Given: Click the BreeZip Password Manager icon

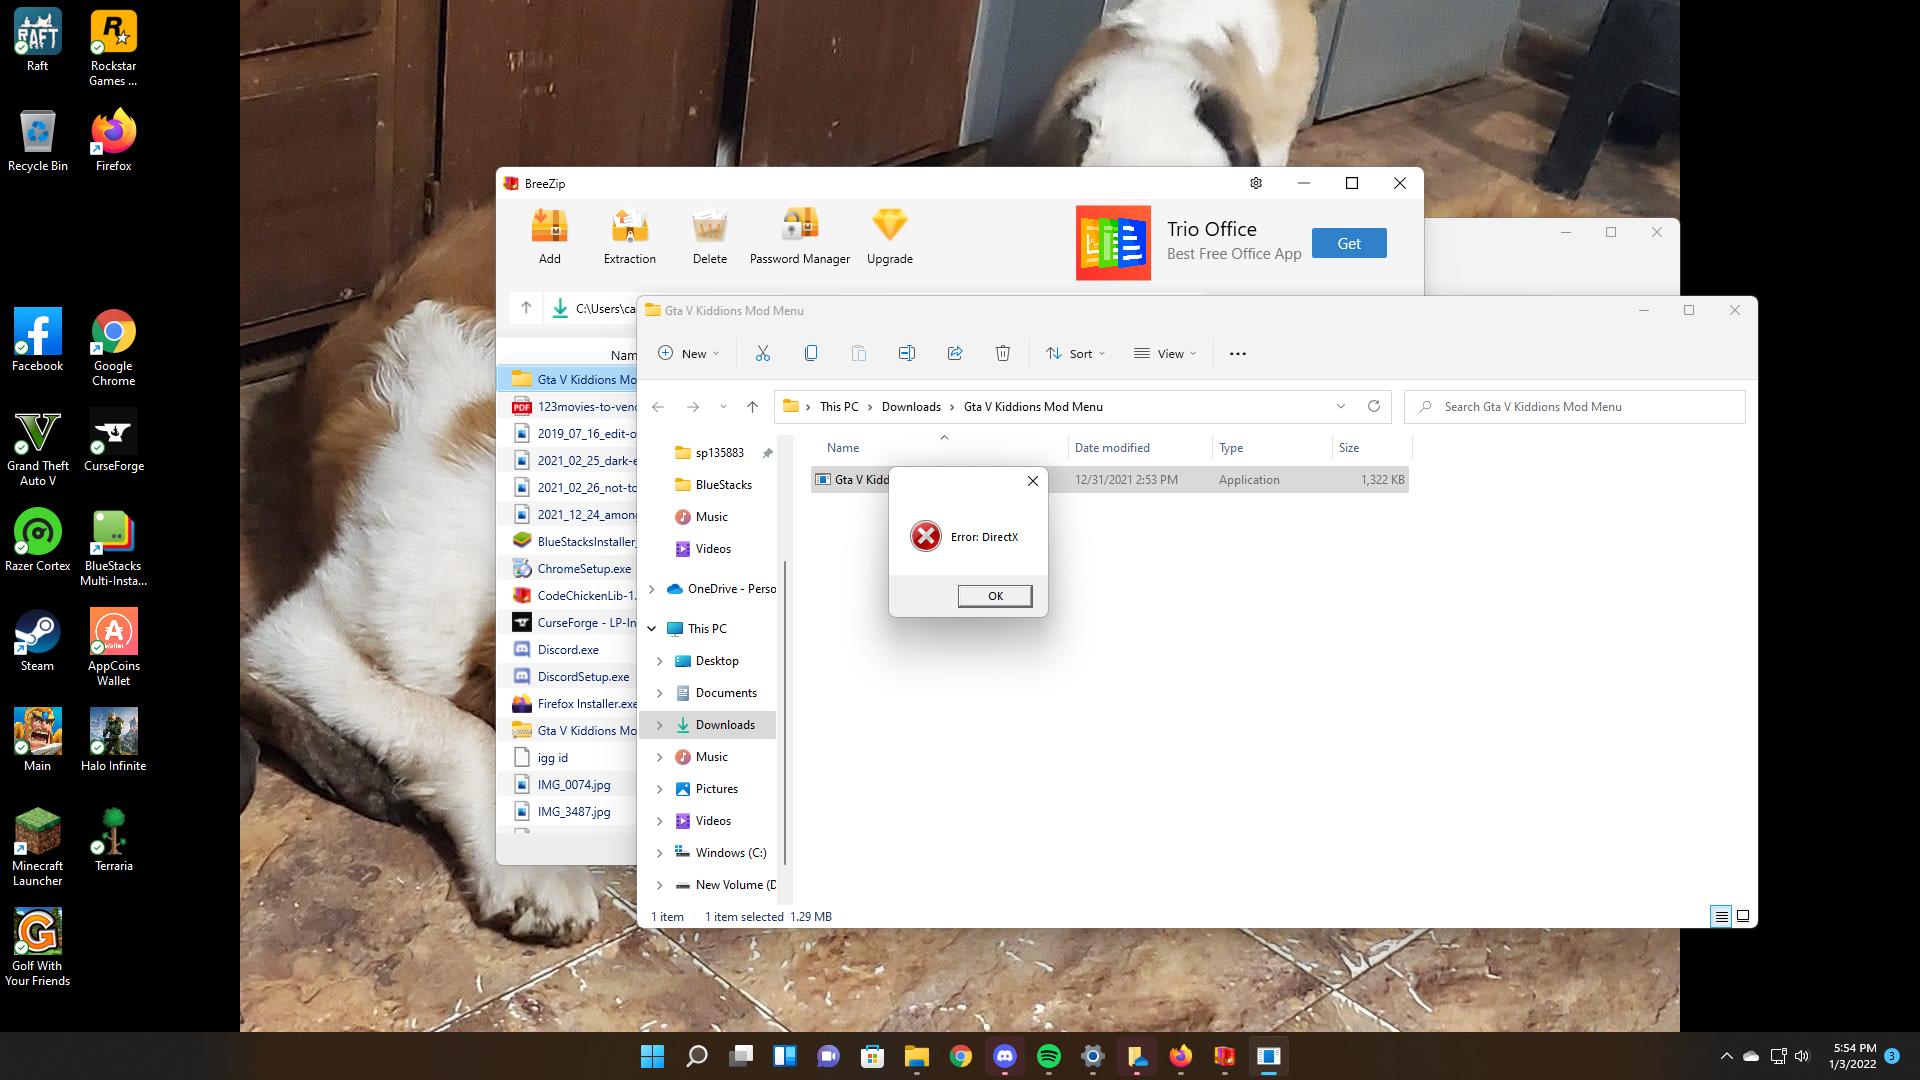Looking at the screenshot, I should tap(799, 227).
